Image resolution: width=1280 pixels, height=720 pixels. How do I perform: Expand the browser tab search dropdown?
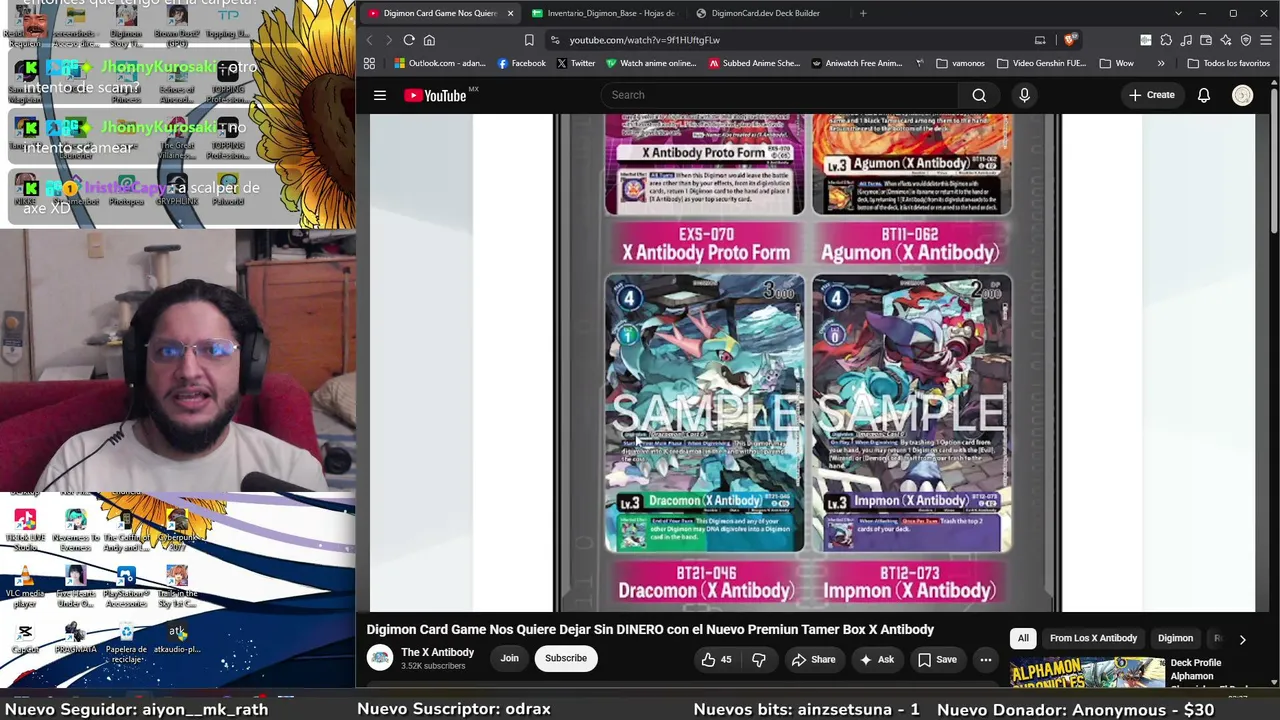[x=1178, y=13]
